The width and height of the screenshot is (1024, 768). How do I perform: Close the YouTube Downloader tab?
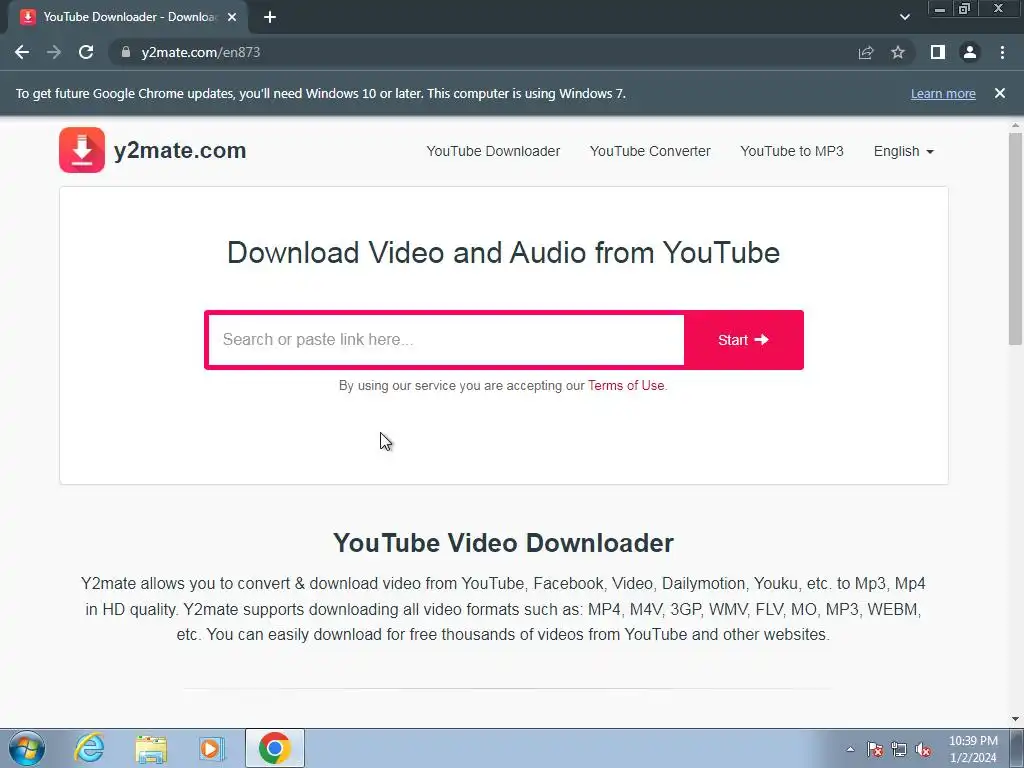(x=232, y=17)
